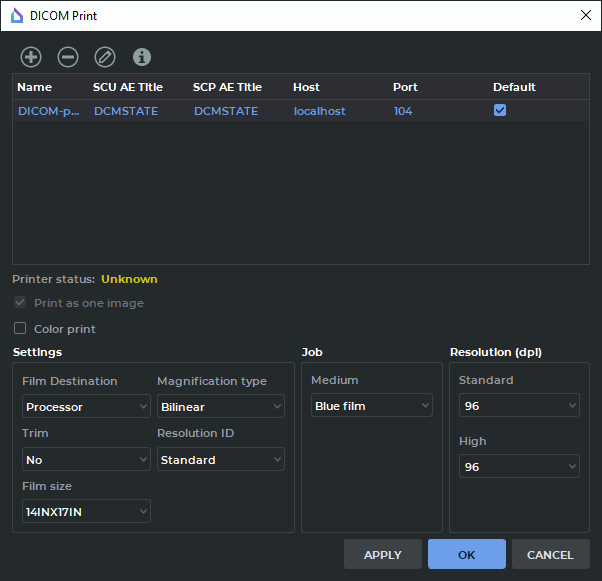
Task: Click the DCMSTATE cell under SCP AE Title
Action: pyautogui.click(x=226, y=111)
